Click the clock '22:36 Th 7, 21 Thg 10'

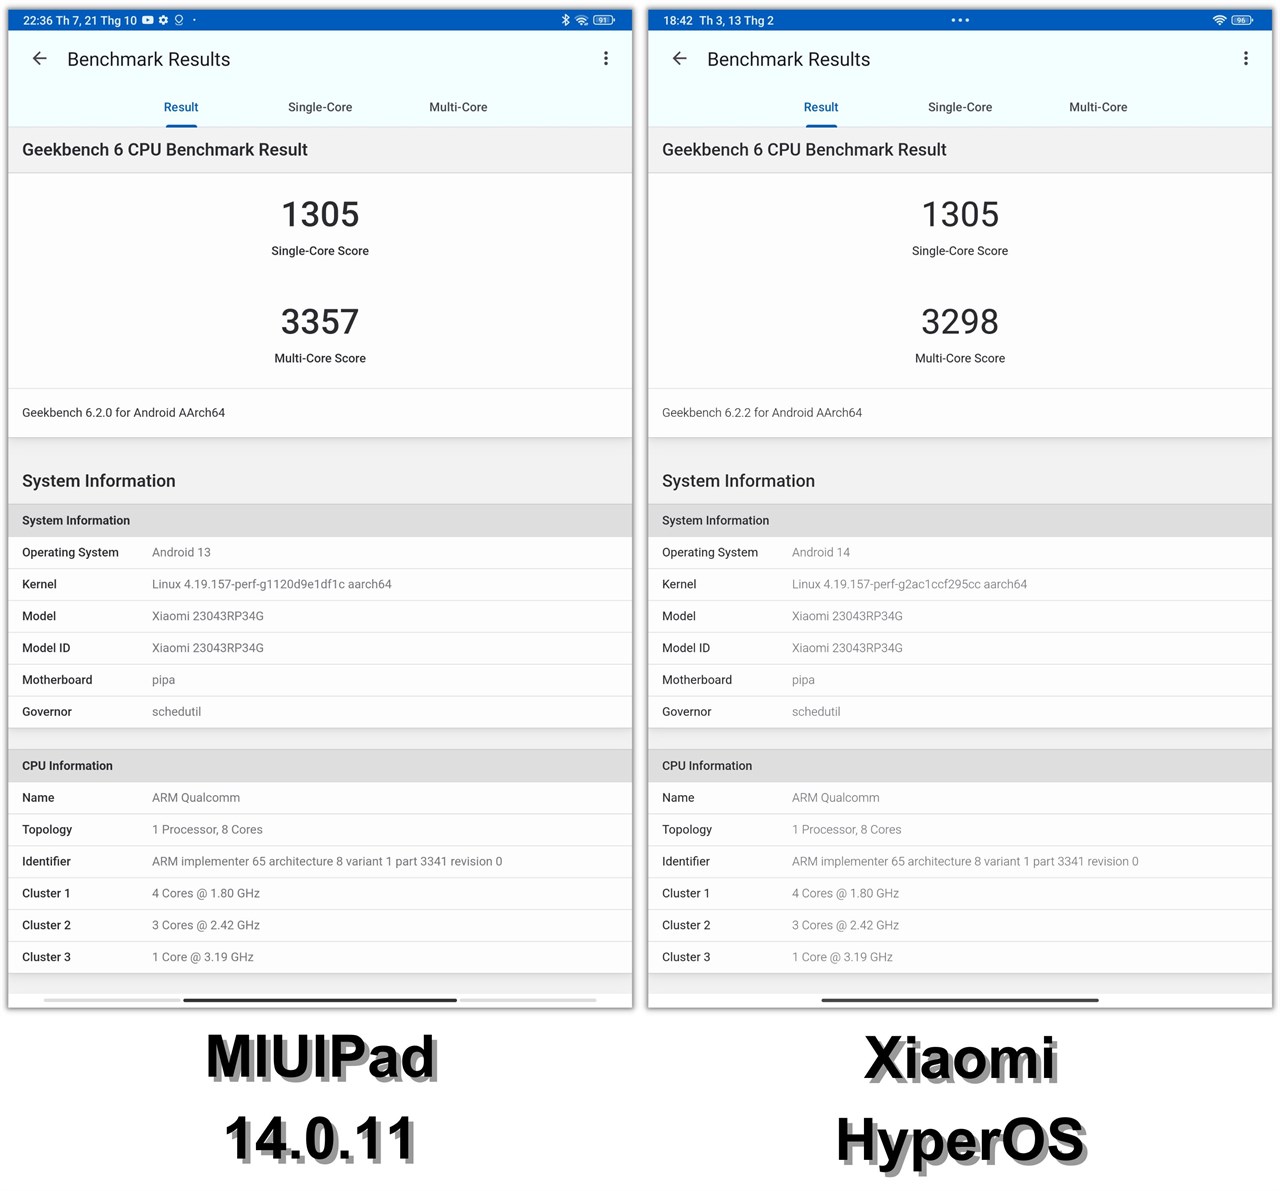pyautogui.click(x=80, y=20)
